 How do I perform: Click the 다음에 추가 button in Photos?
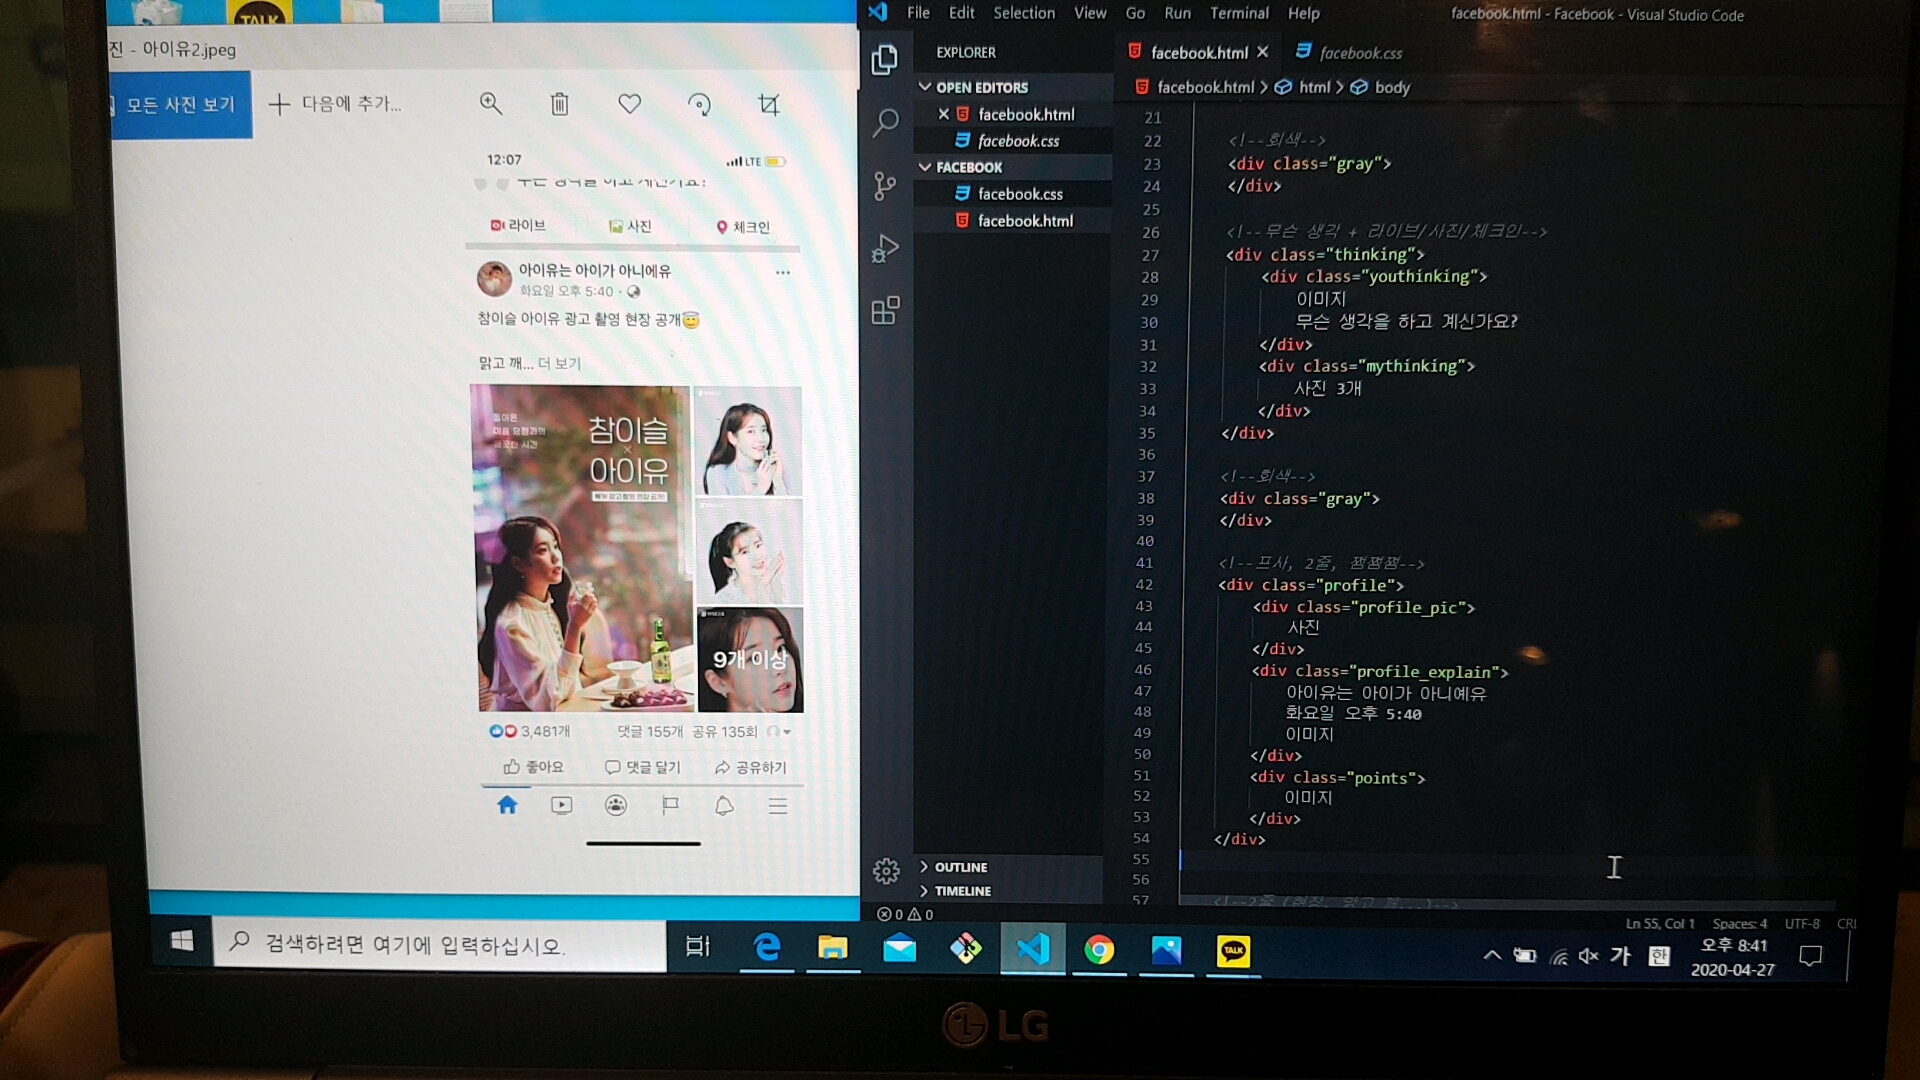tap(335, 104)
